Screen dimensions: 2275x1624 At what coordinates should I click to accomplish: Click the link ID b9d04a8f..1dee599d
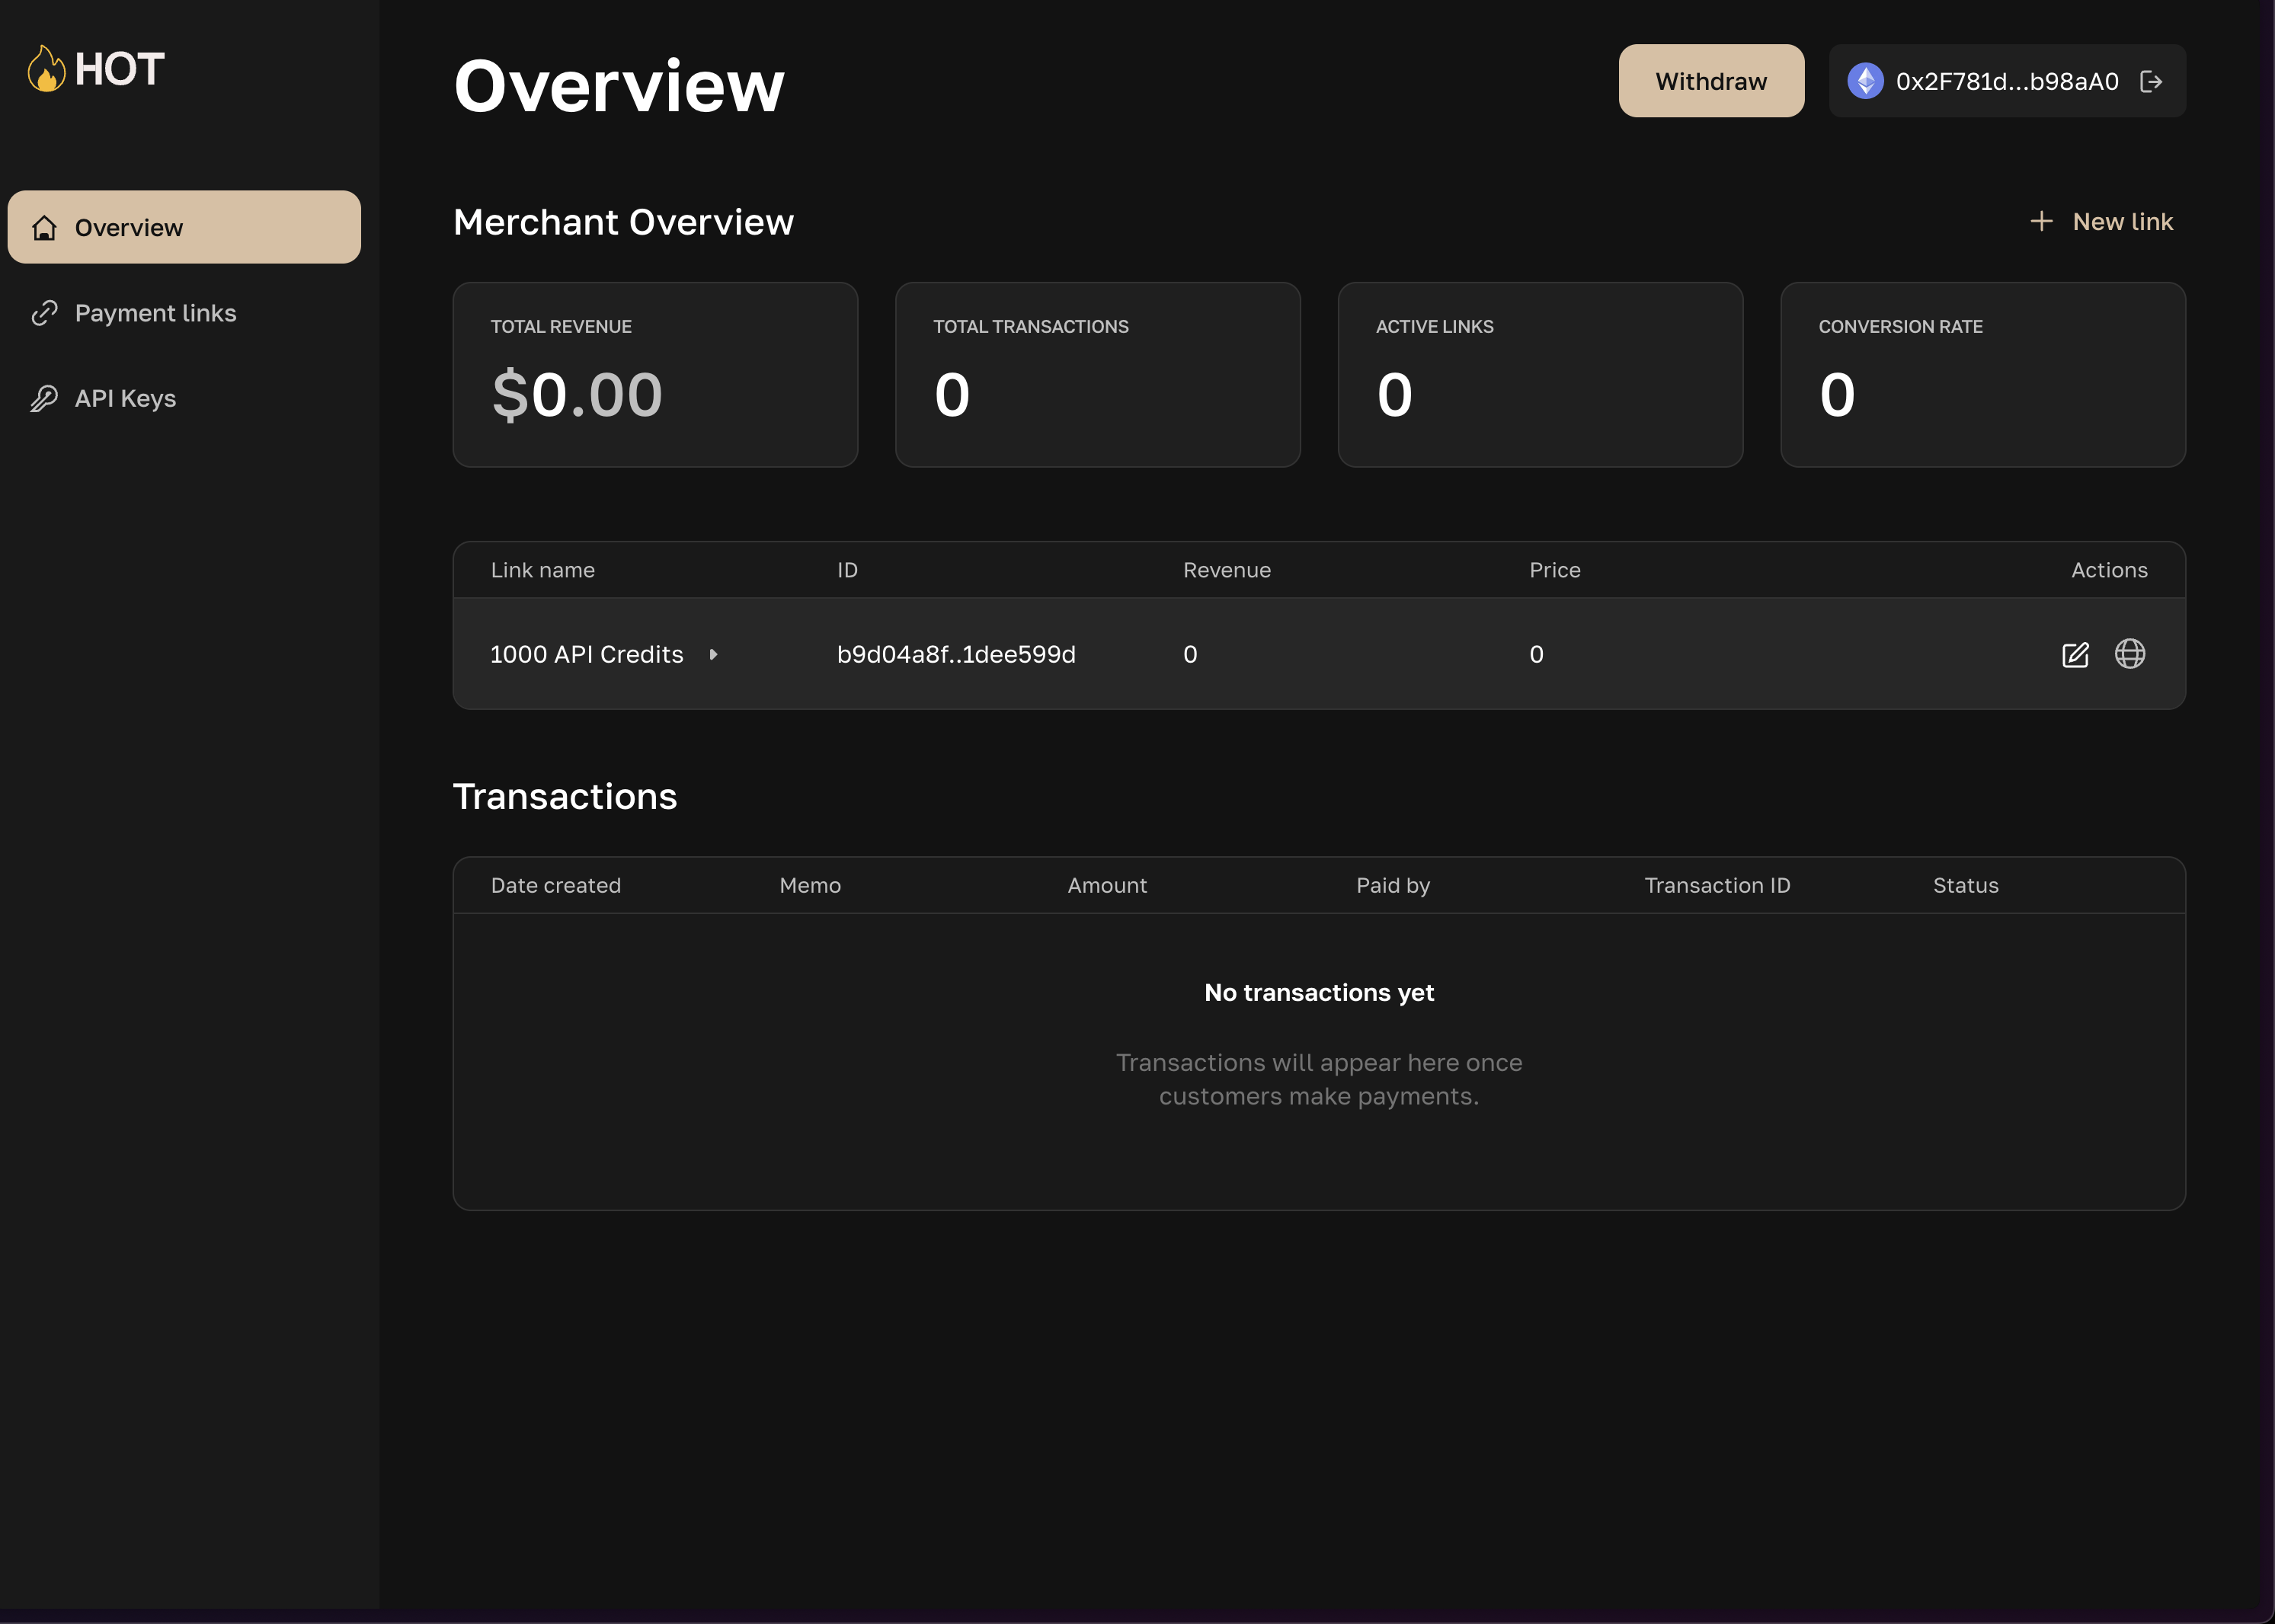point(956,655)
